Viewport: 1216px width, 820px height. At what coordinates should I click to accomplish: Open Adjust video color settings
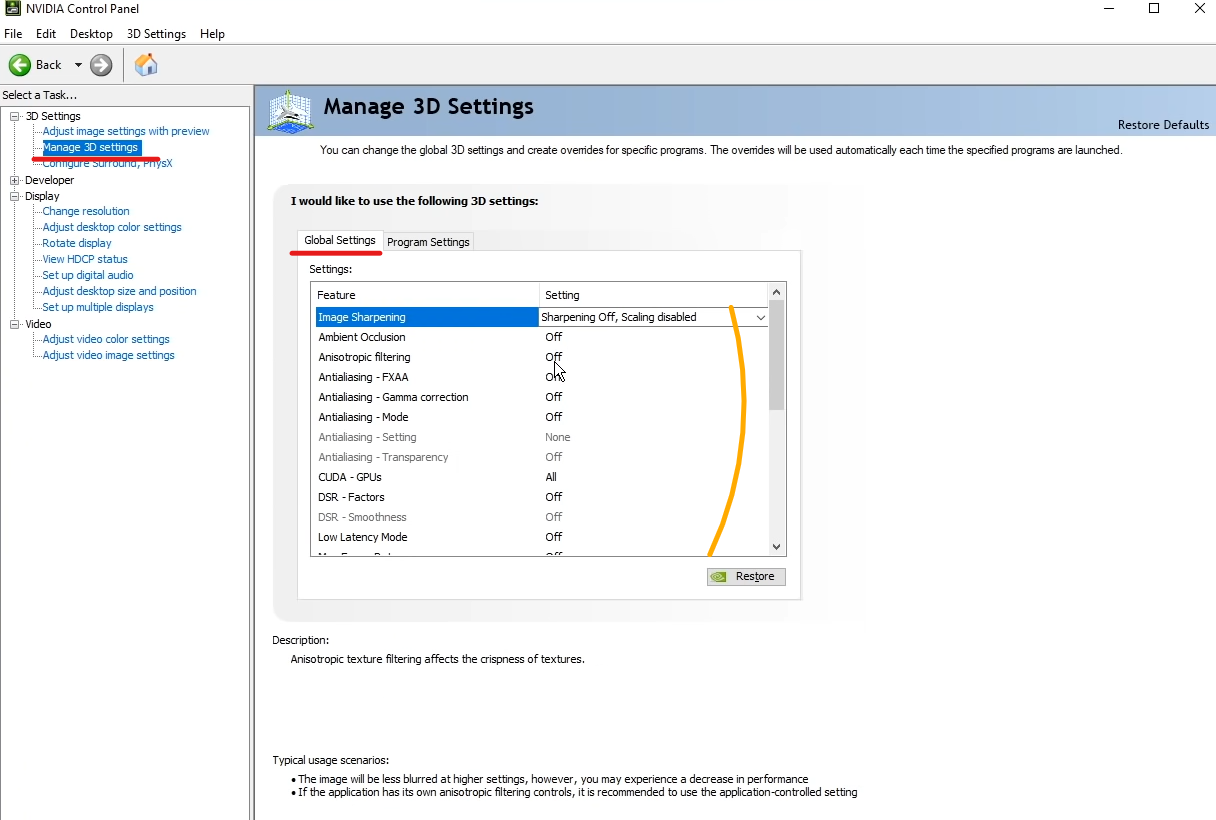pyautogui.click(x=106, y=339)
